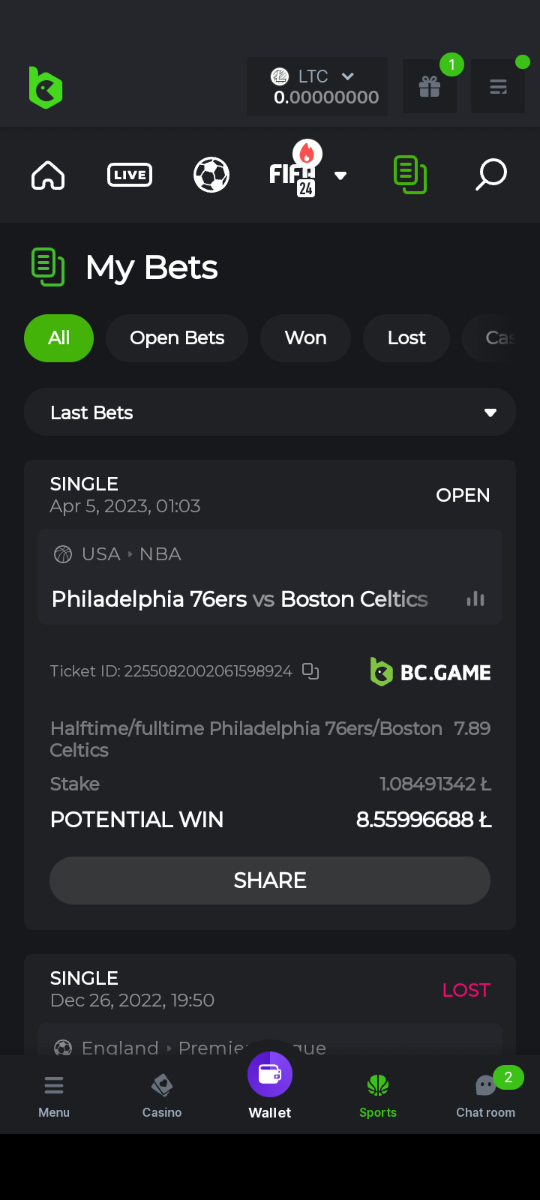The width and height of the screenshot is (540, 1200).
Task: Tap the BC.Game logo in the header
Action: pyautogui.click(x=46, y=88)
